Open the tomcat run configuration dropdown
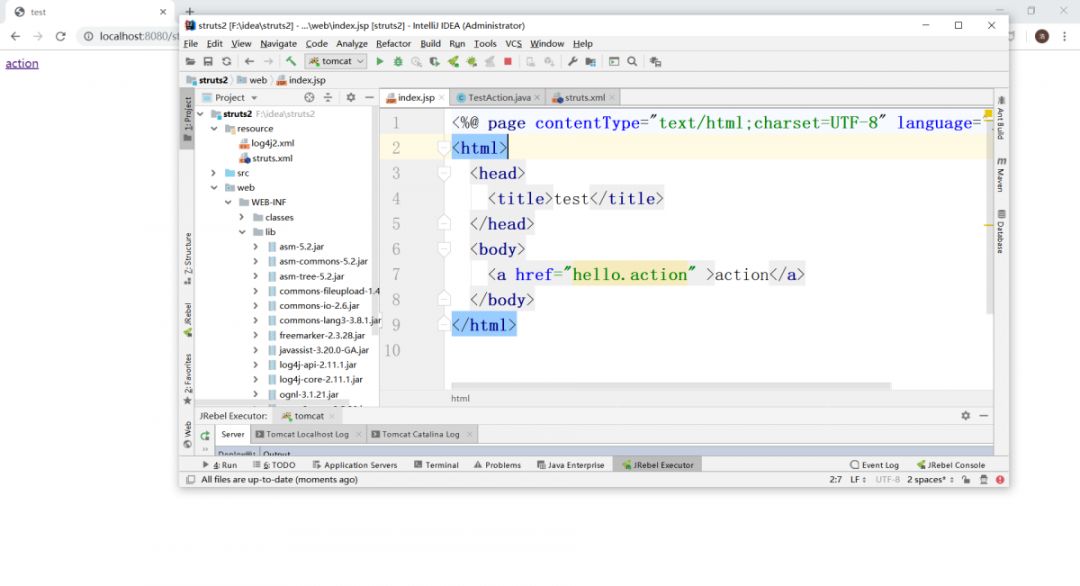Viewport: 1080px width, 586px height. pyautogui.click(x=335, y=61)
